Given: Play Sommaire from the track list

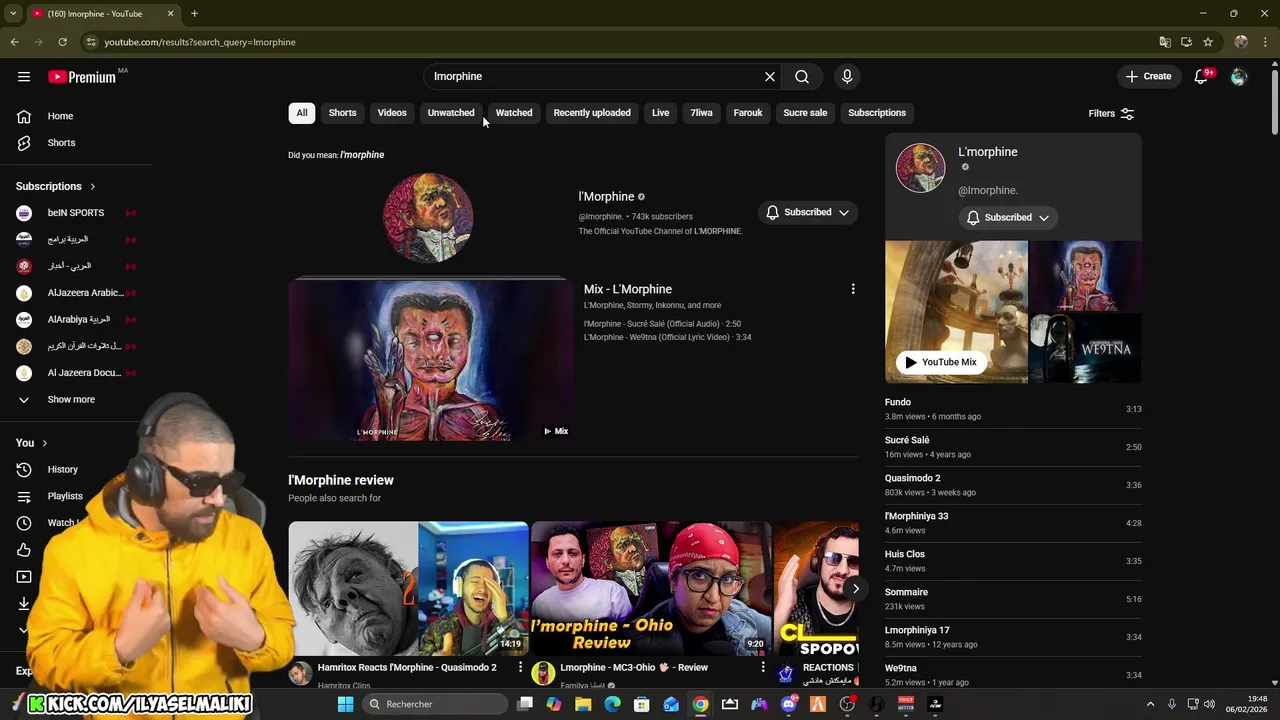Looking at the screenshot, I should click(1013, 599).
